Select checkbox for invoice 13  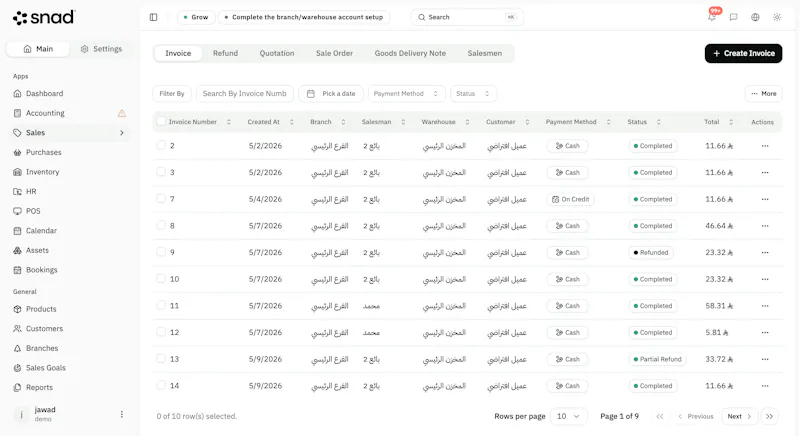coord(161,358)
